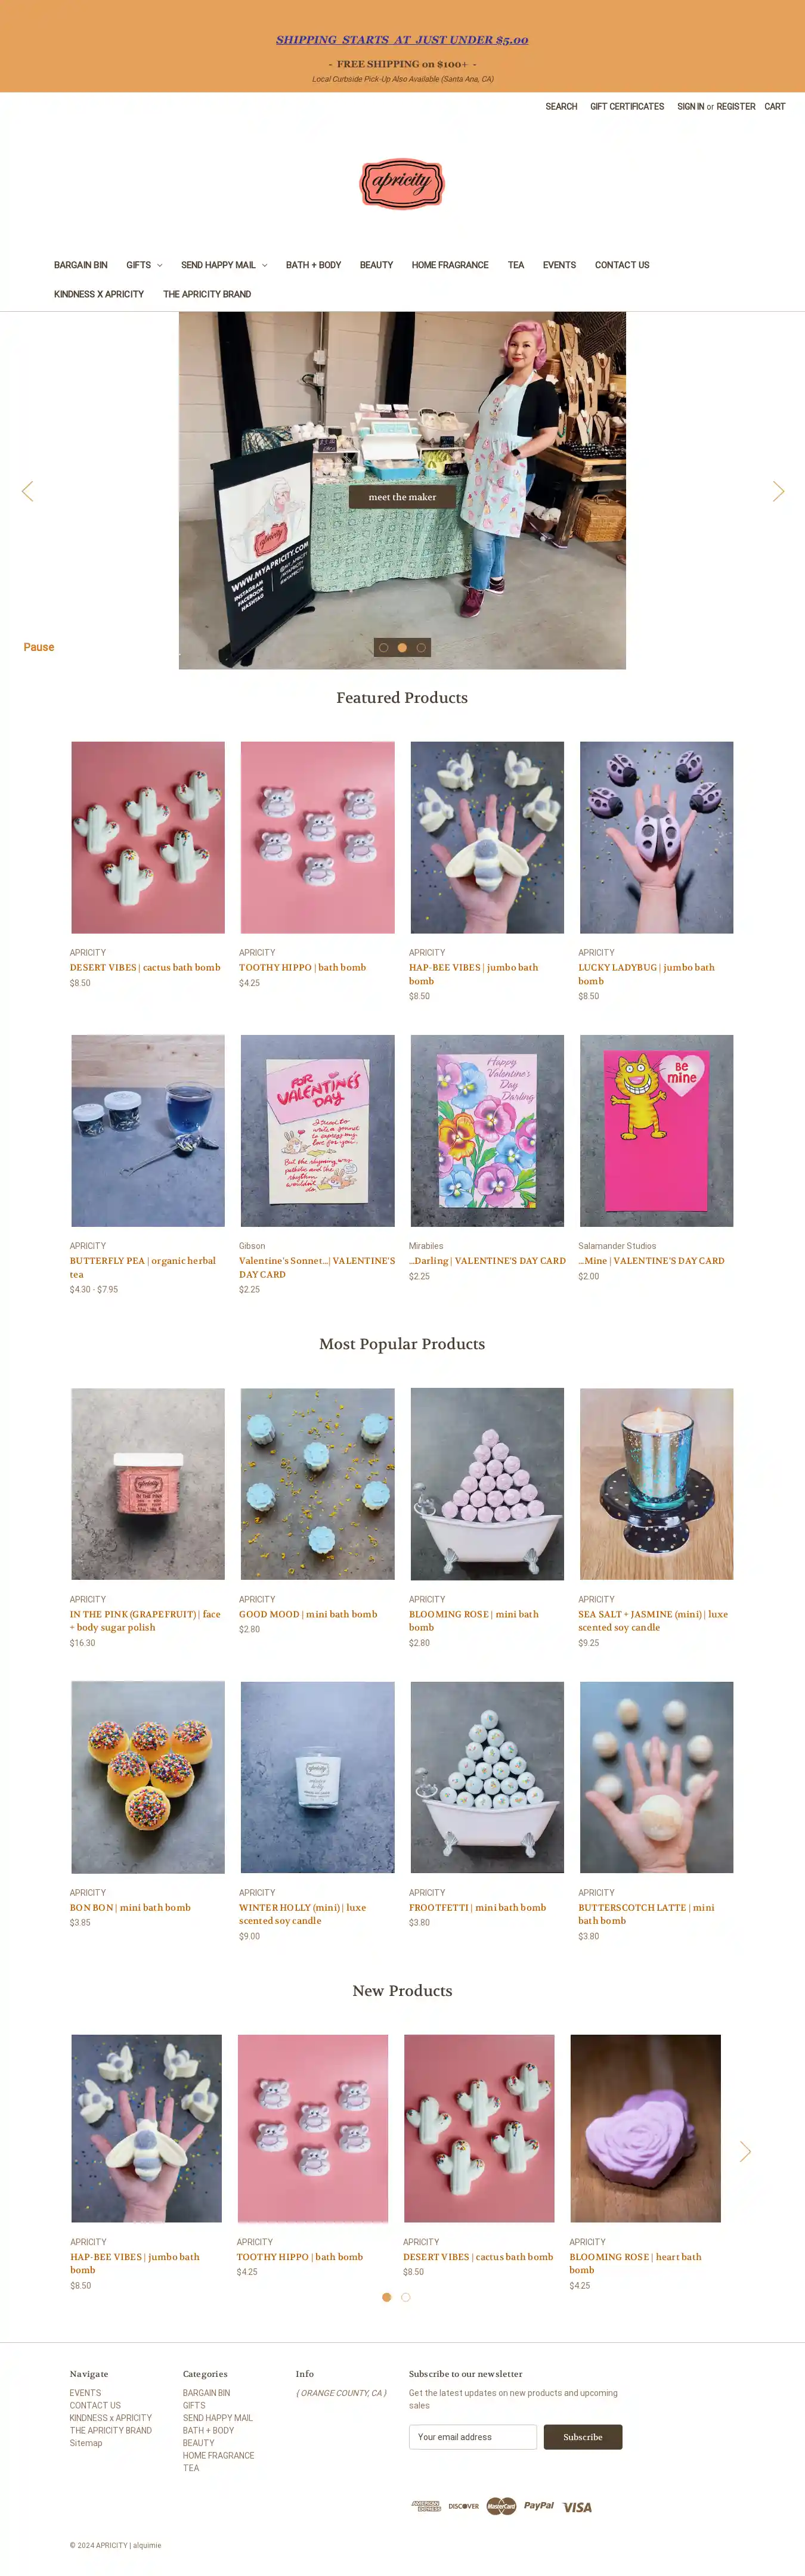Image resolution: width=805 pixels, height=2576 pixels.
Task: Click the newsletter email address field
Action: [x=473, y=2437]
